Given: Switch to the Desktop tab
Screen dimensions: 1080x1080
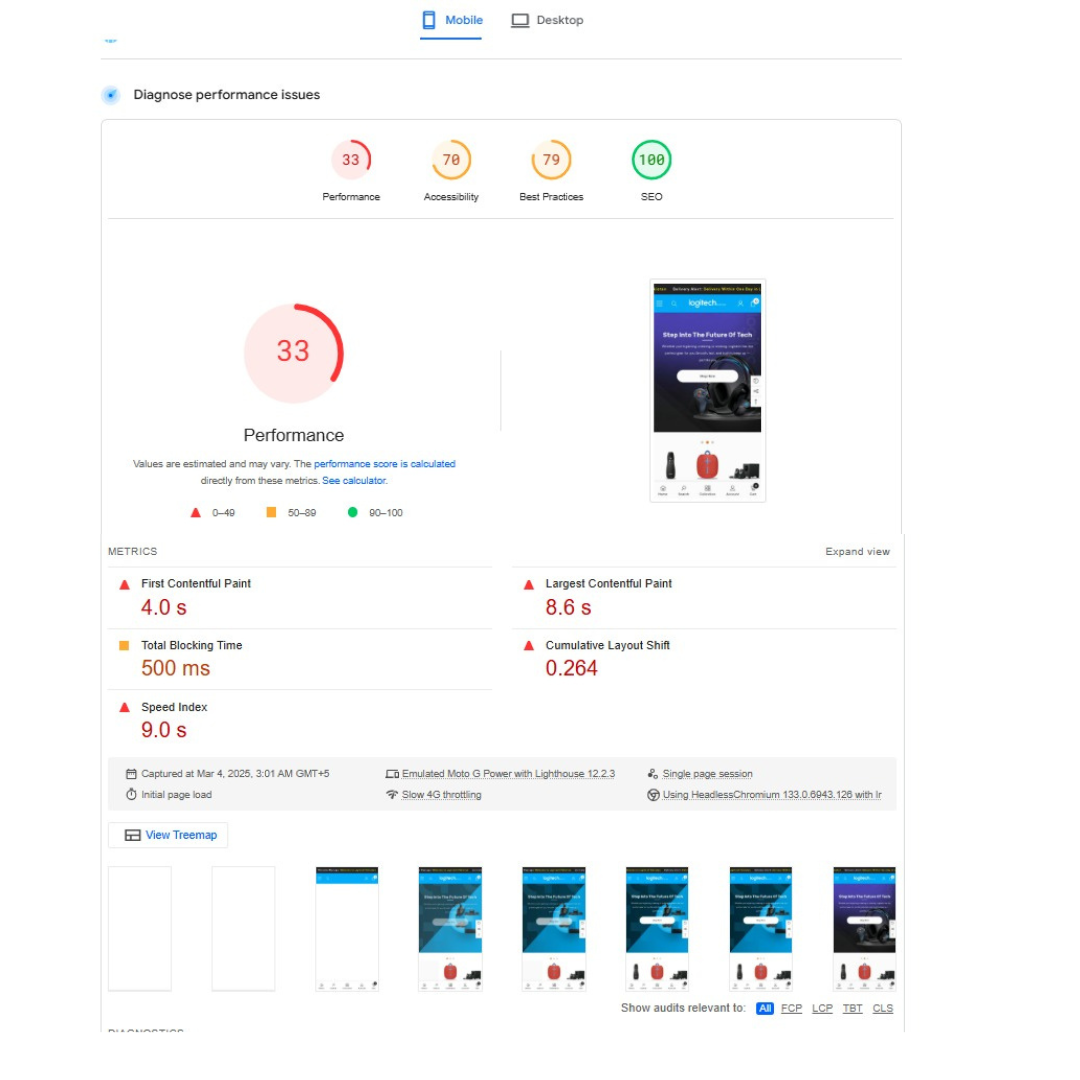Looking at the screenshot, I should (x=547, y=20).
